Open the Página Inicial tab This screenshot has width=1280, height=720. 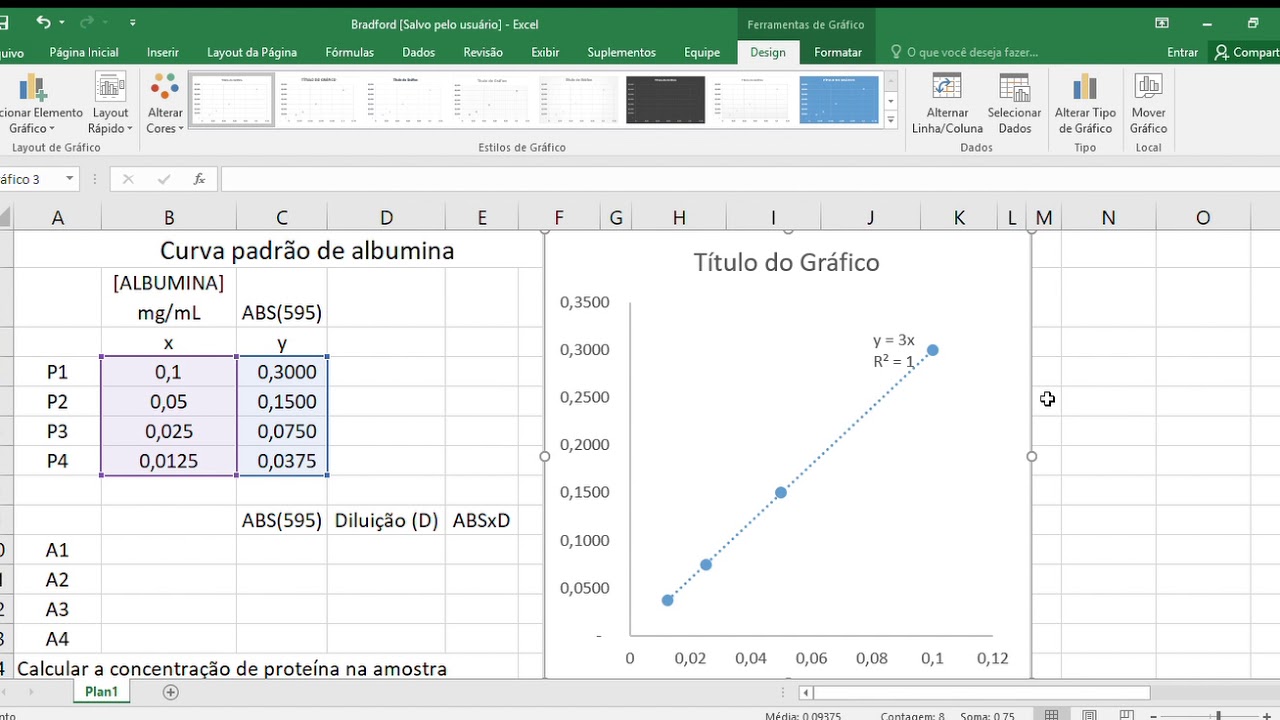coord(84,52)
